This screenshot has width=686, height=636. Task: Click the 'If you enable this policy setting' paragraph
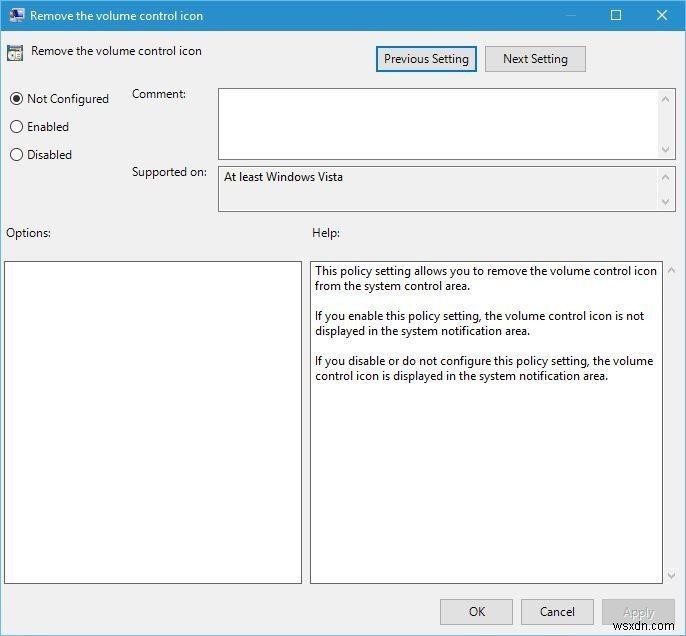[480, 323]
